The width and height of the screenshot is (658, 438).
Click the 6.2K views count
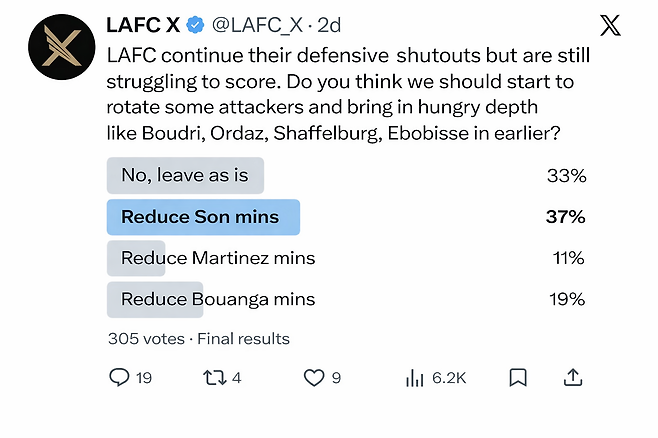(x=449, y=378)
